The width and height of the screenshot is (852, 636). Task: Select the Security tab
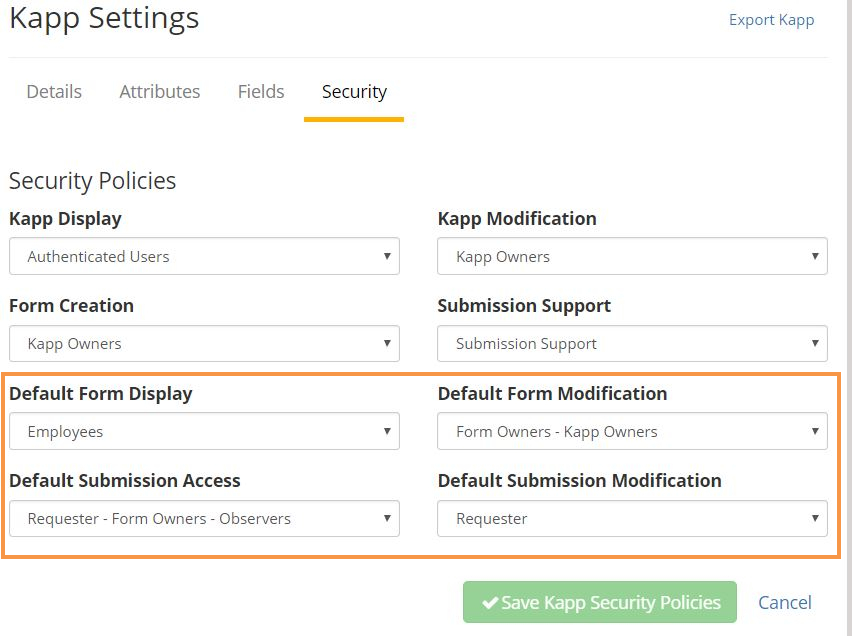(354, 92)
